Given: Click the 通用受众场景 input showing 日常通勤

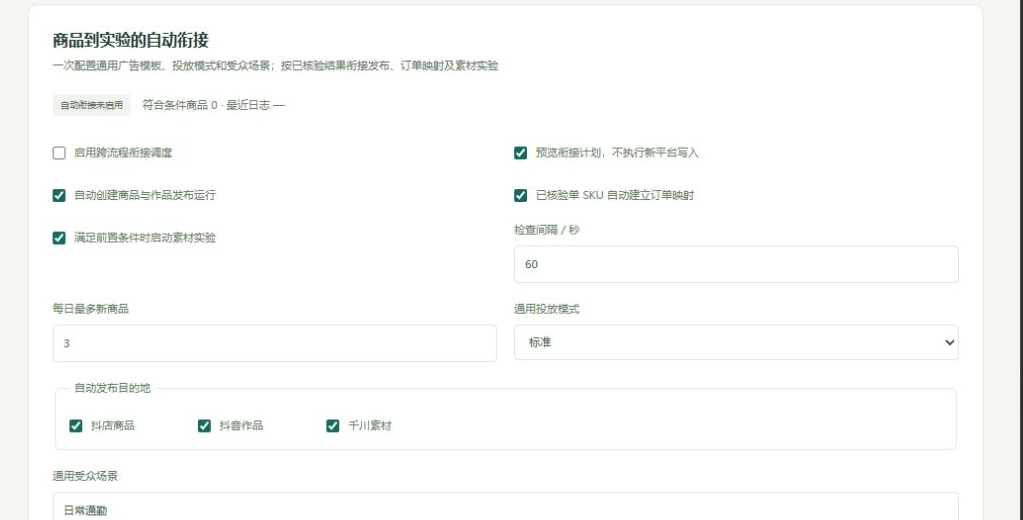Looking at the screenshot, I should point(506,506).
